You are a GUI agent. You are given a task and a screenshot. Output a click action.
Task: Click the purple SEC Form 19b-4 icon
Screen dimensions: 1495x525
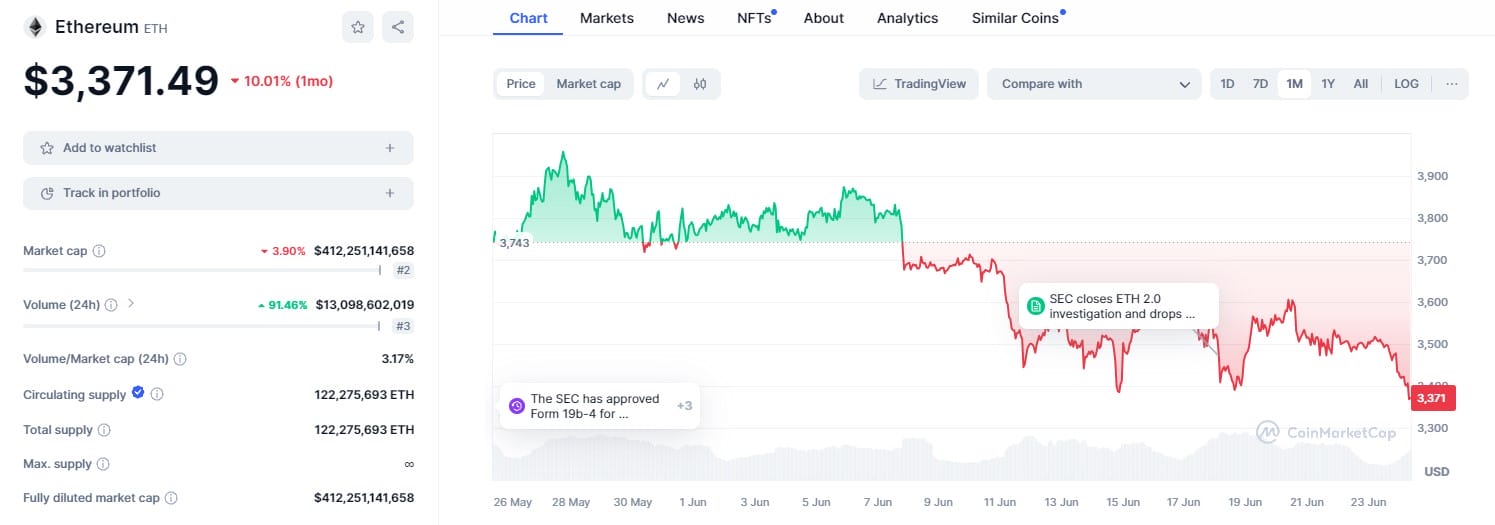coord(517,405)
